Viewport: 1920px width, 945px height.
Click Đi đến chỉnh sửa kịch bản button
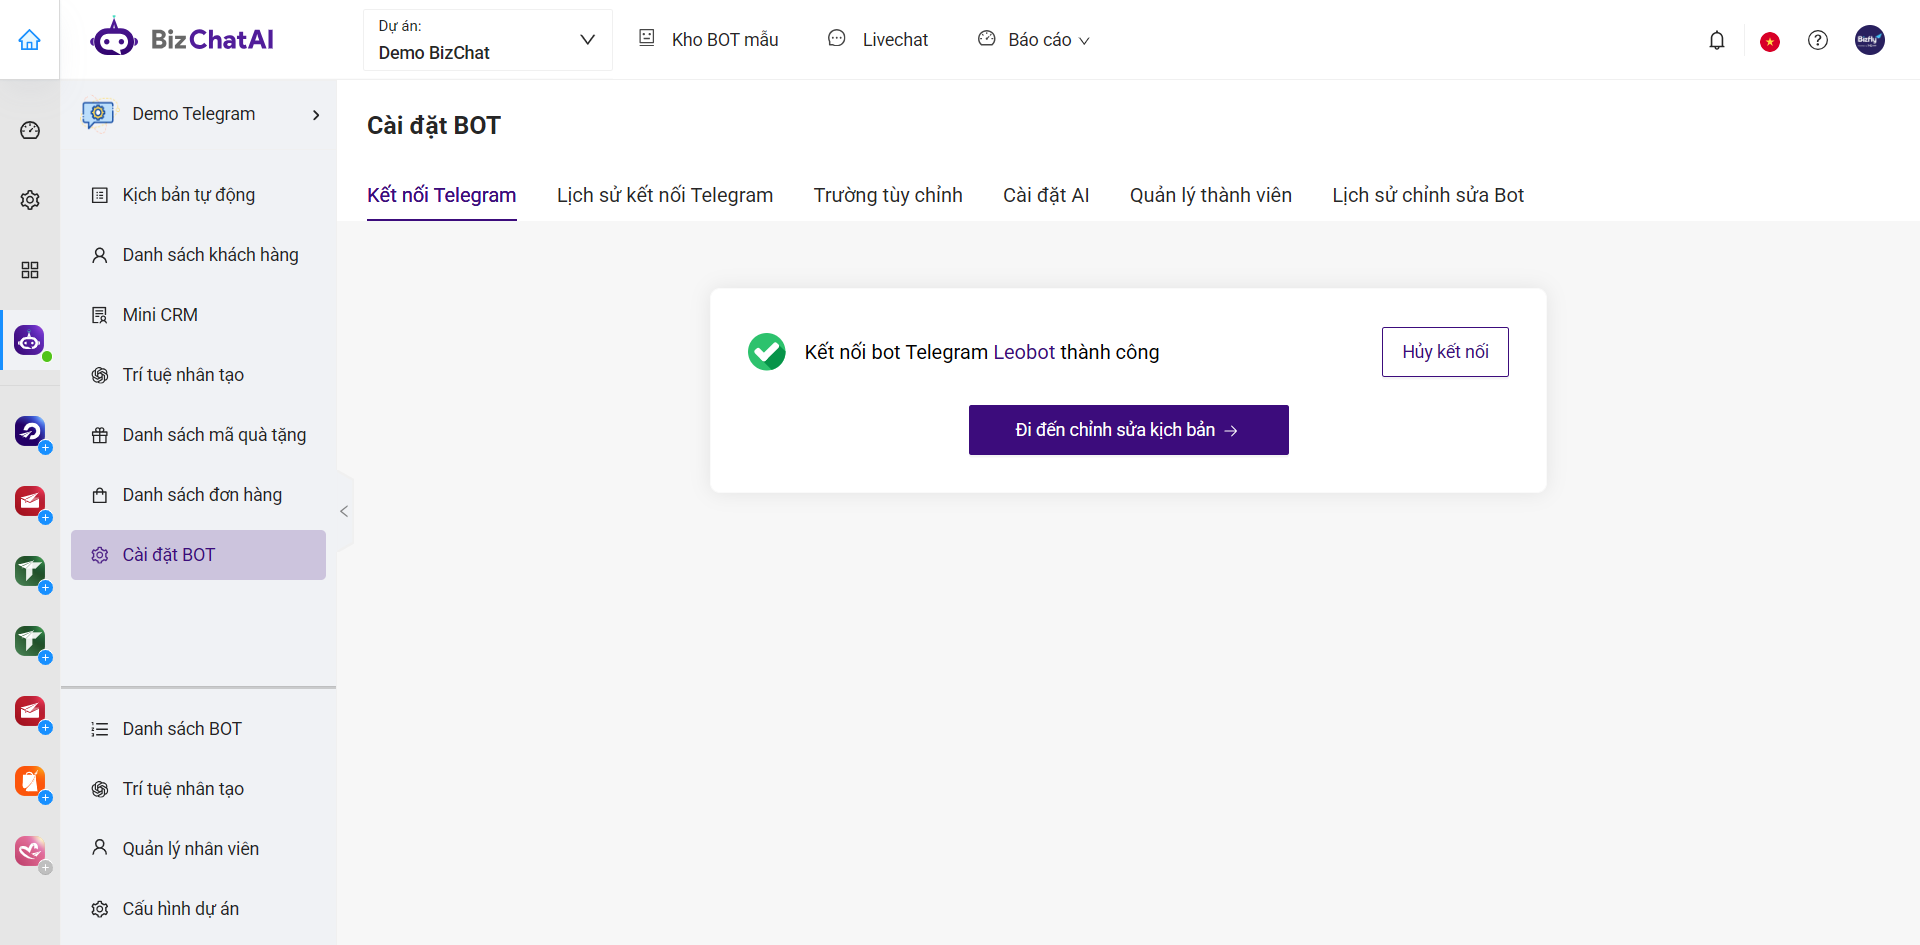pyautogui.click(x=1128, y=430)
